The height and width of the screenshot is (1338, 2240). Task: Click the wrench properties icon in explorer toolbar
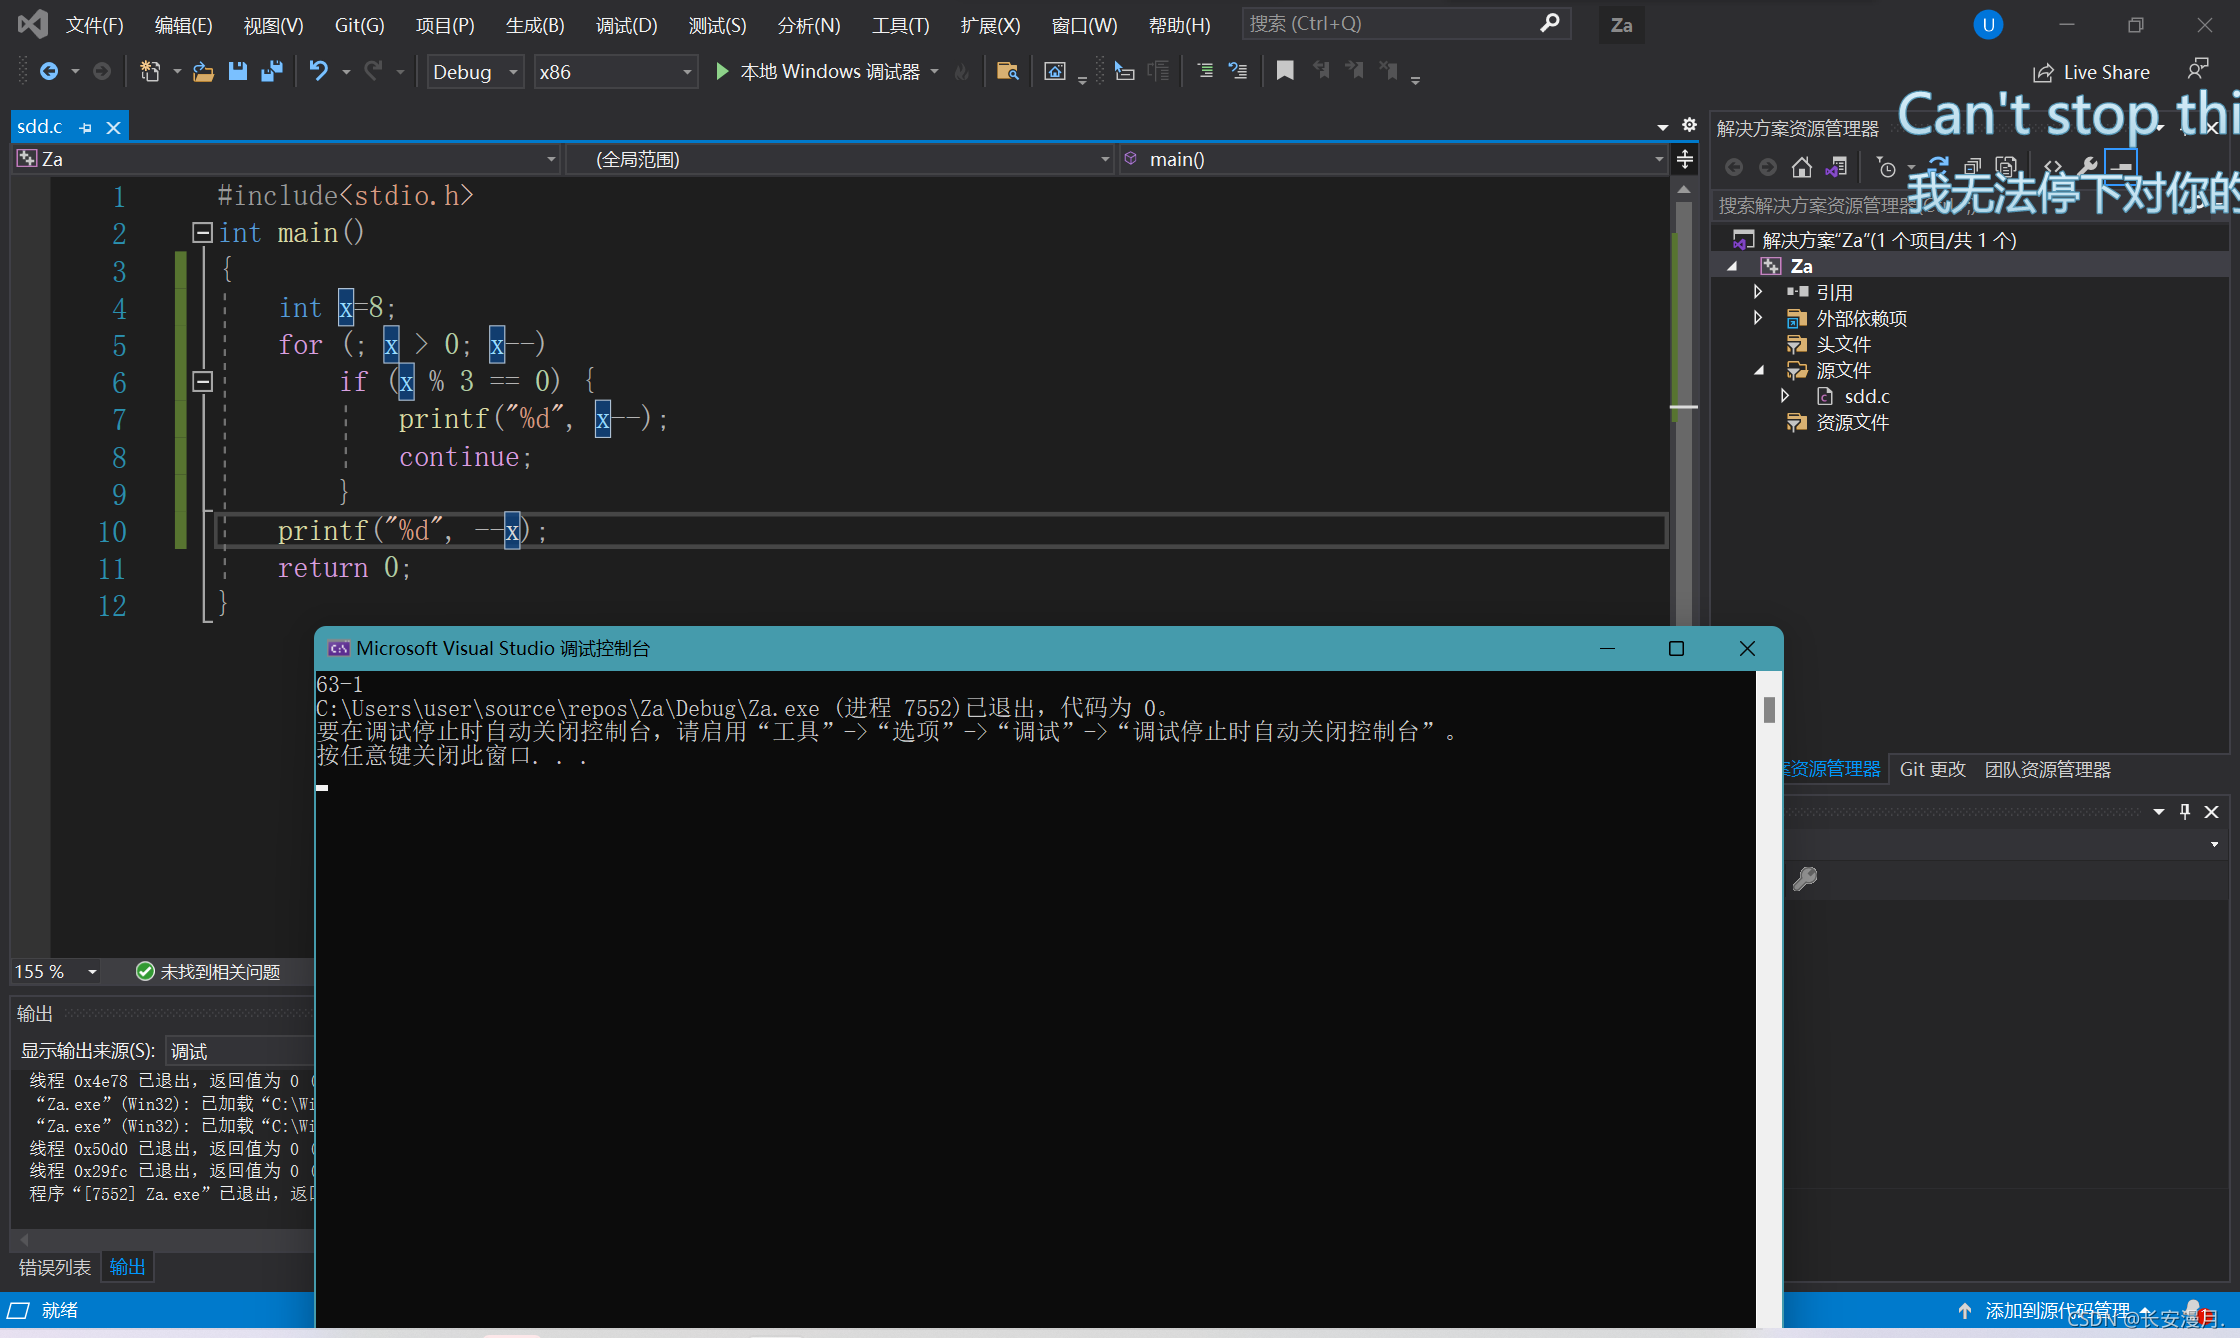point(2088,167)
